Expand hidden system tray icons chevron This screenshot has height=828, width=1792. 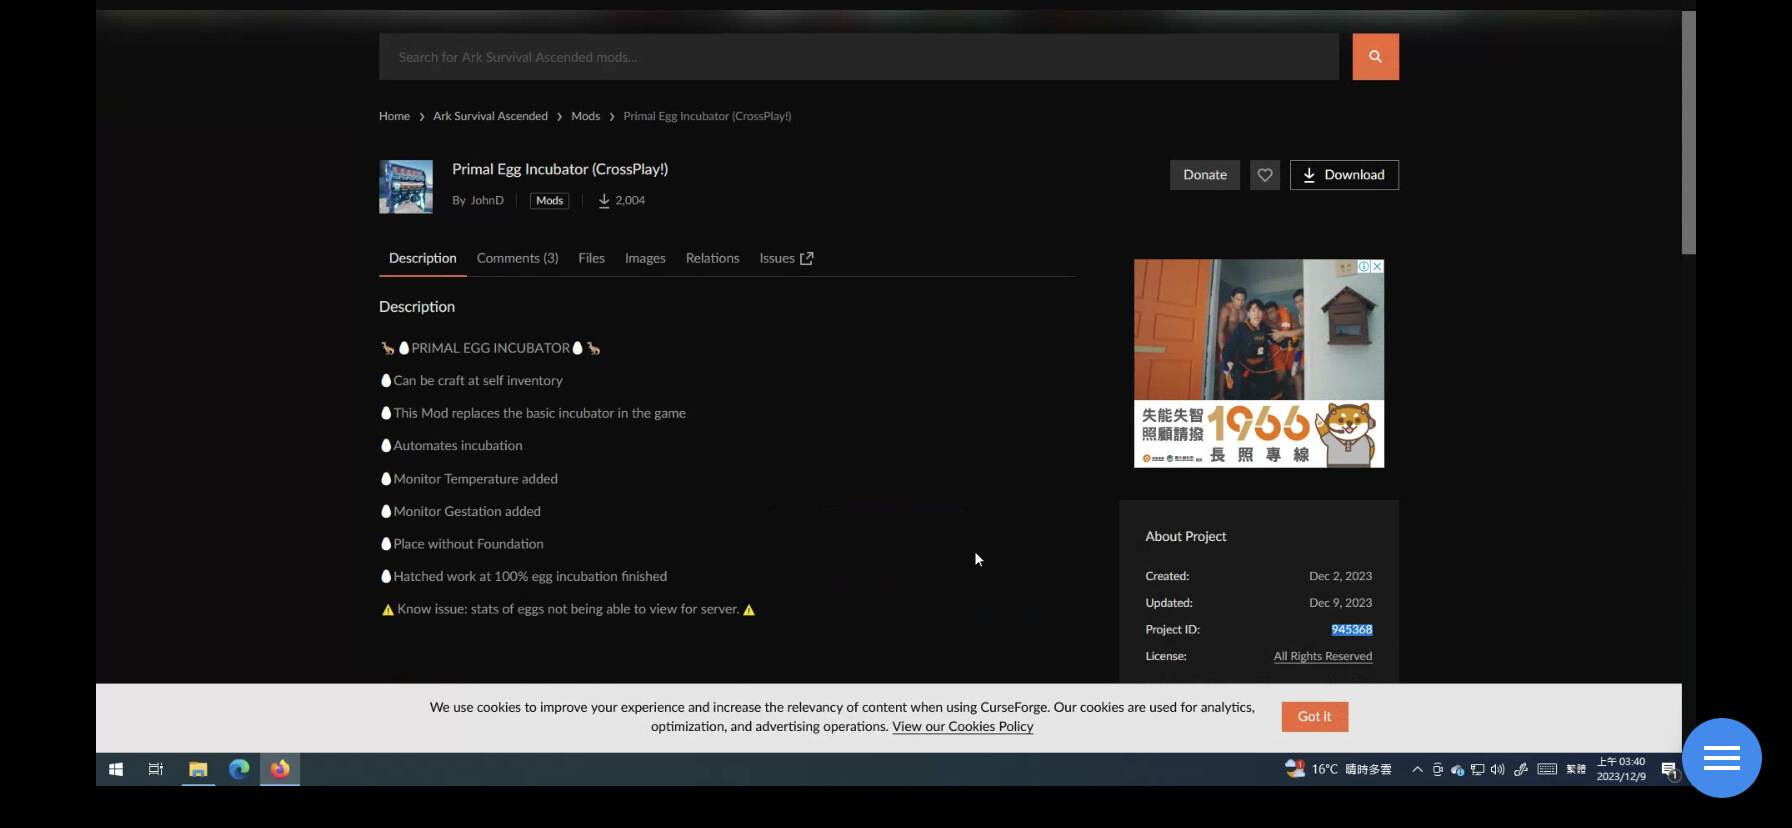coord(1417,769)
